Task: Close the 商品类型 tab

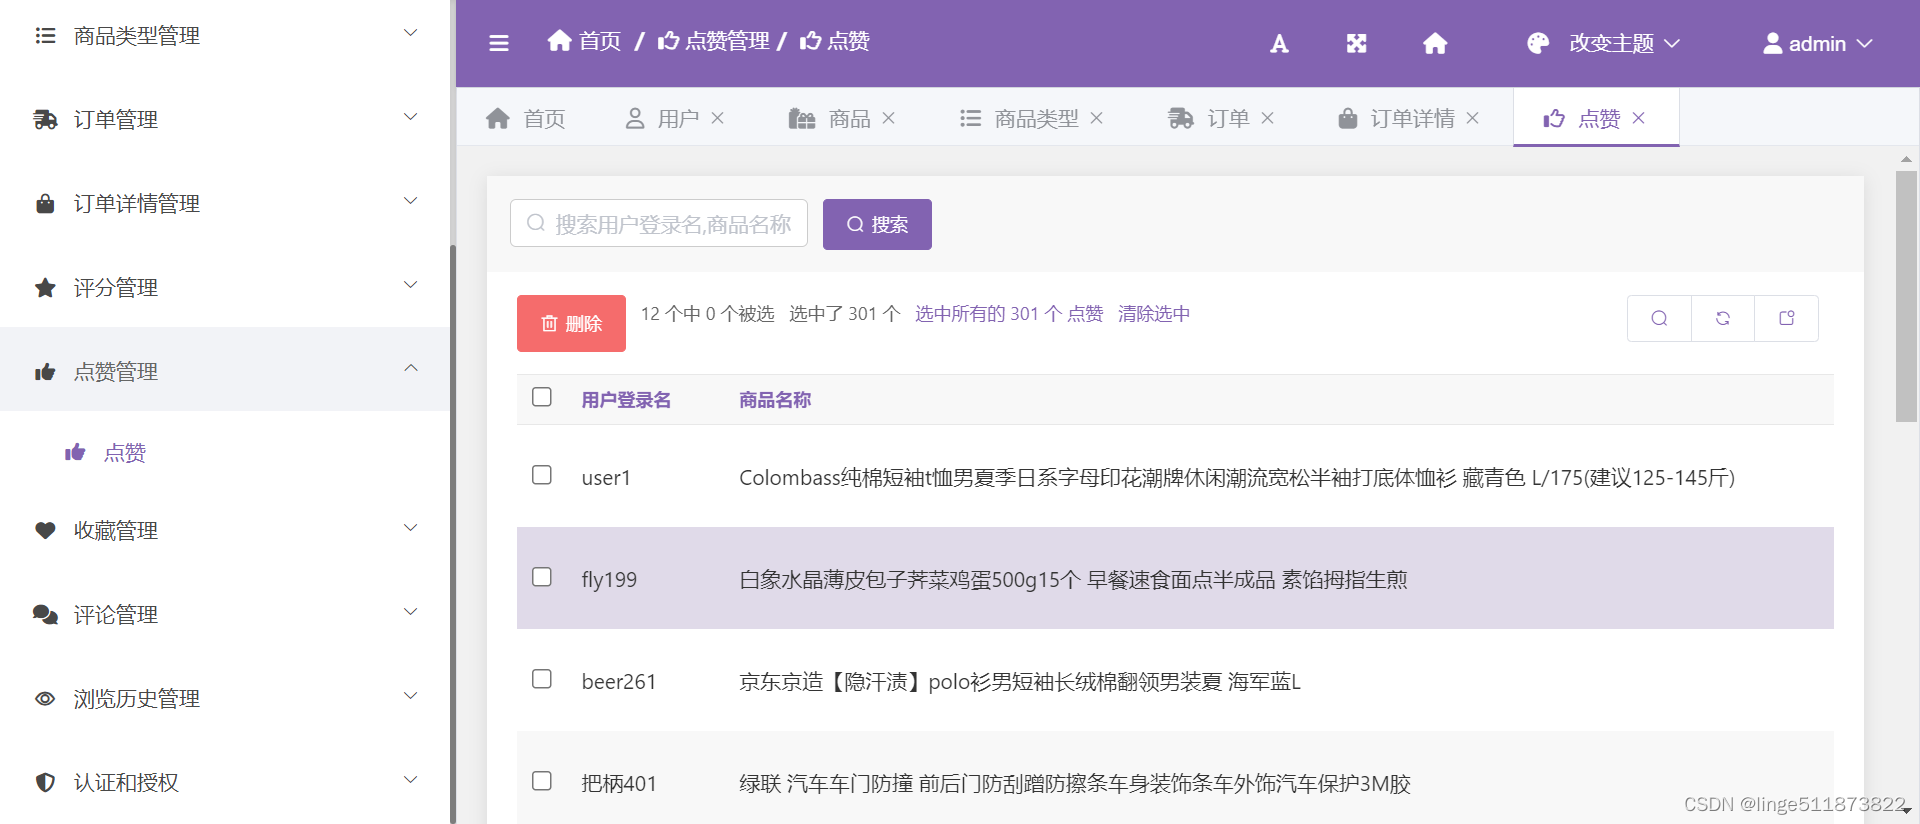Action: 1096,118
